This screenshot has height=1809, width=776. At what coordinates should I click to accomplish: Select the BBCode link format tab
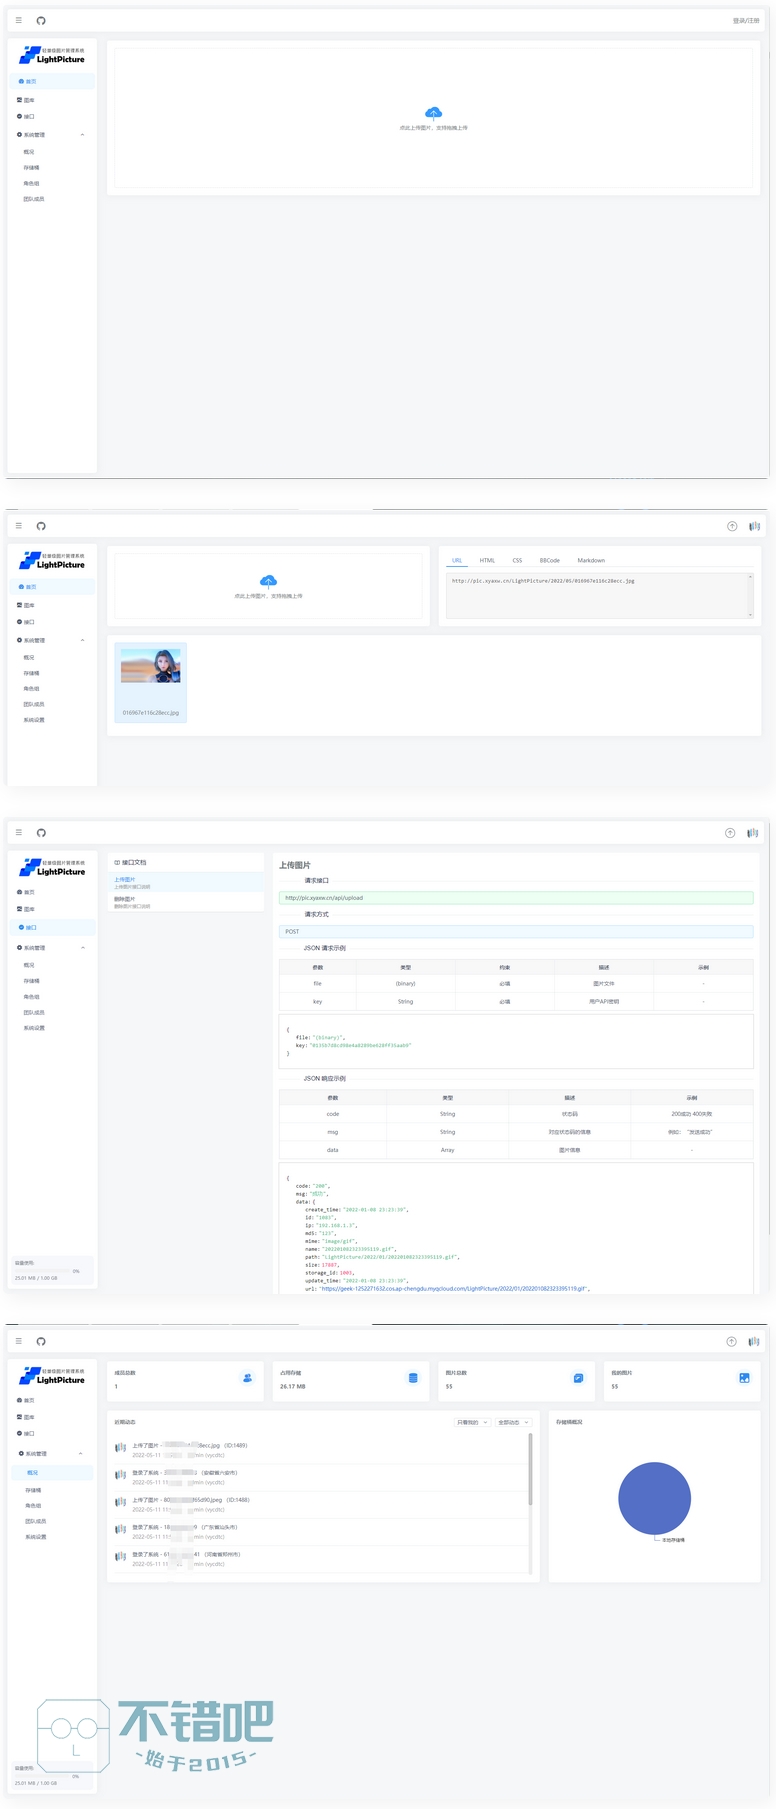tap(549, 561)
